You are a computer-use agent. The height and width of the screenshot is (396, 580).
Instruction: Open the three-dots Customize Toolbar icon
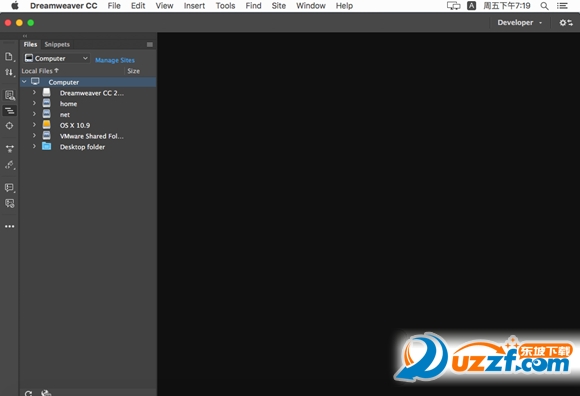coord(10,226)
